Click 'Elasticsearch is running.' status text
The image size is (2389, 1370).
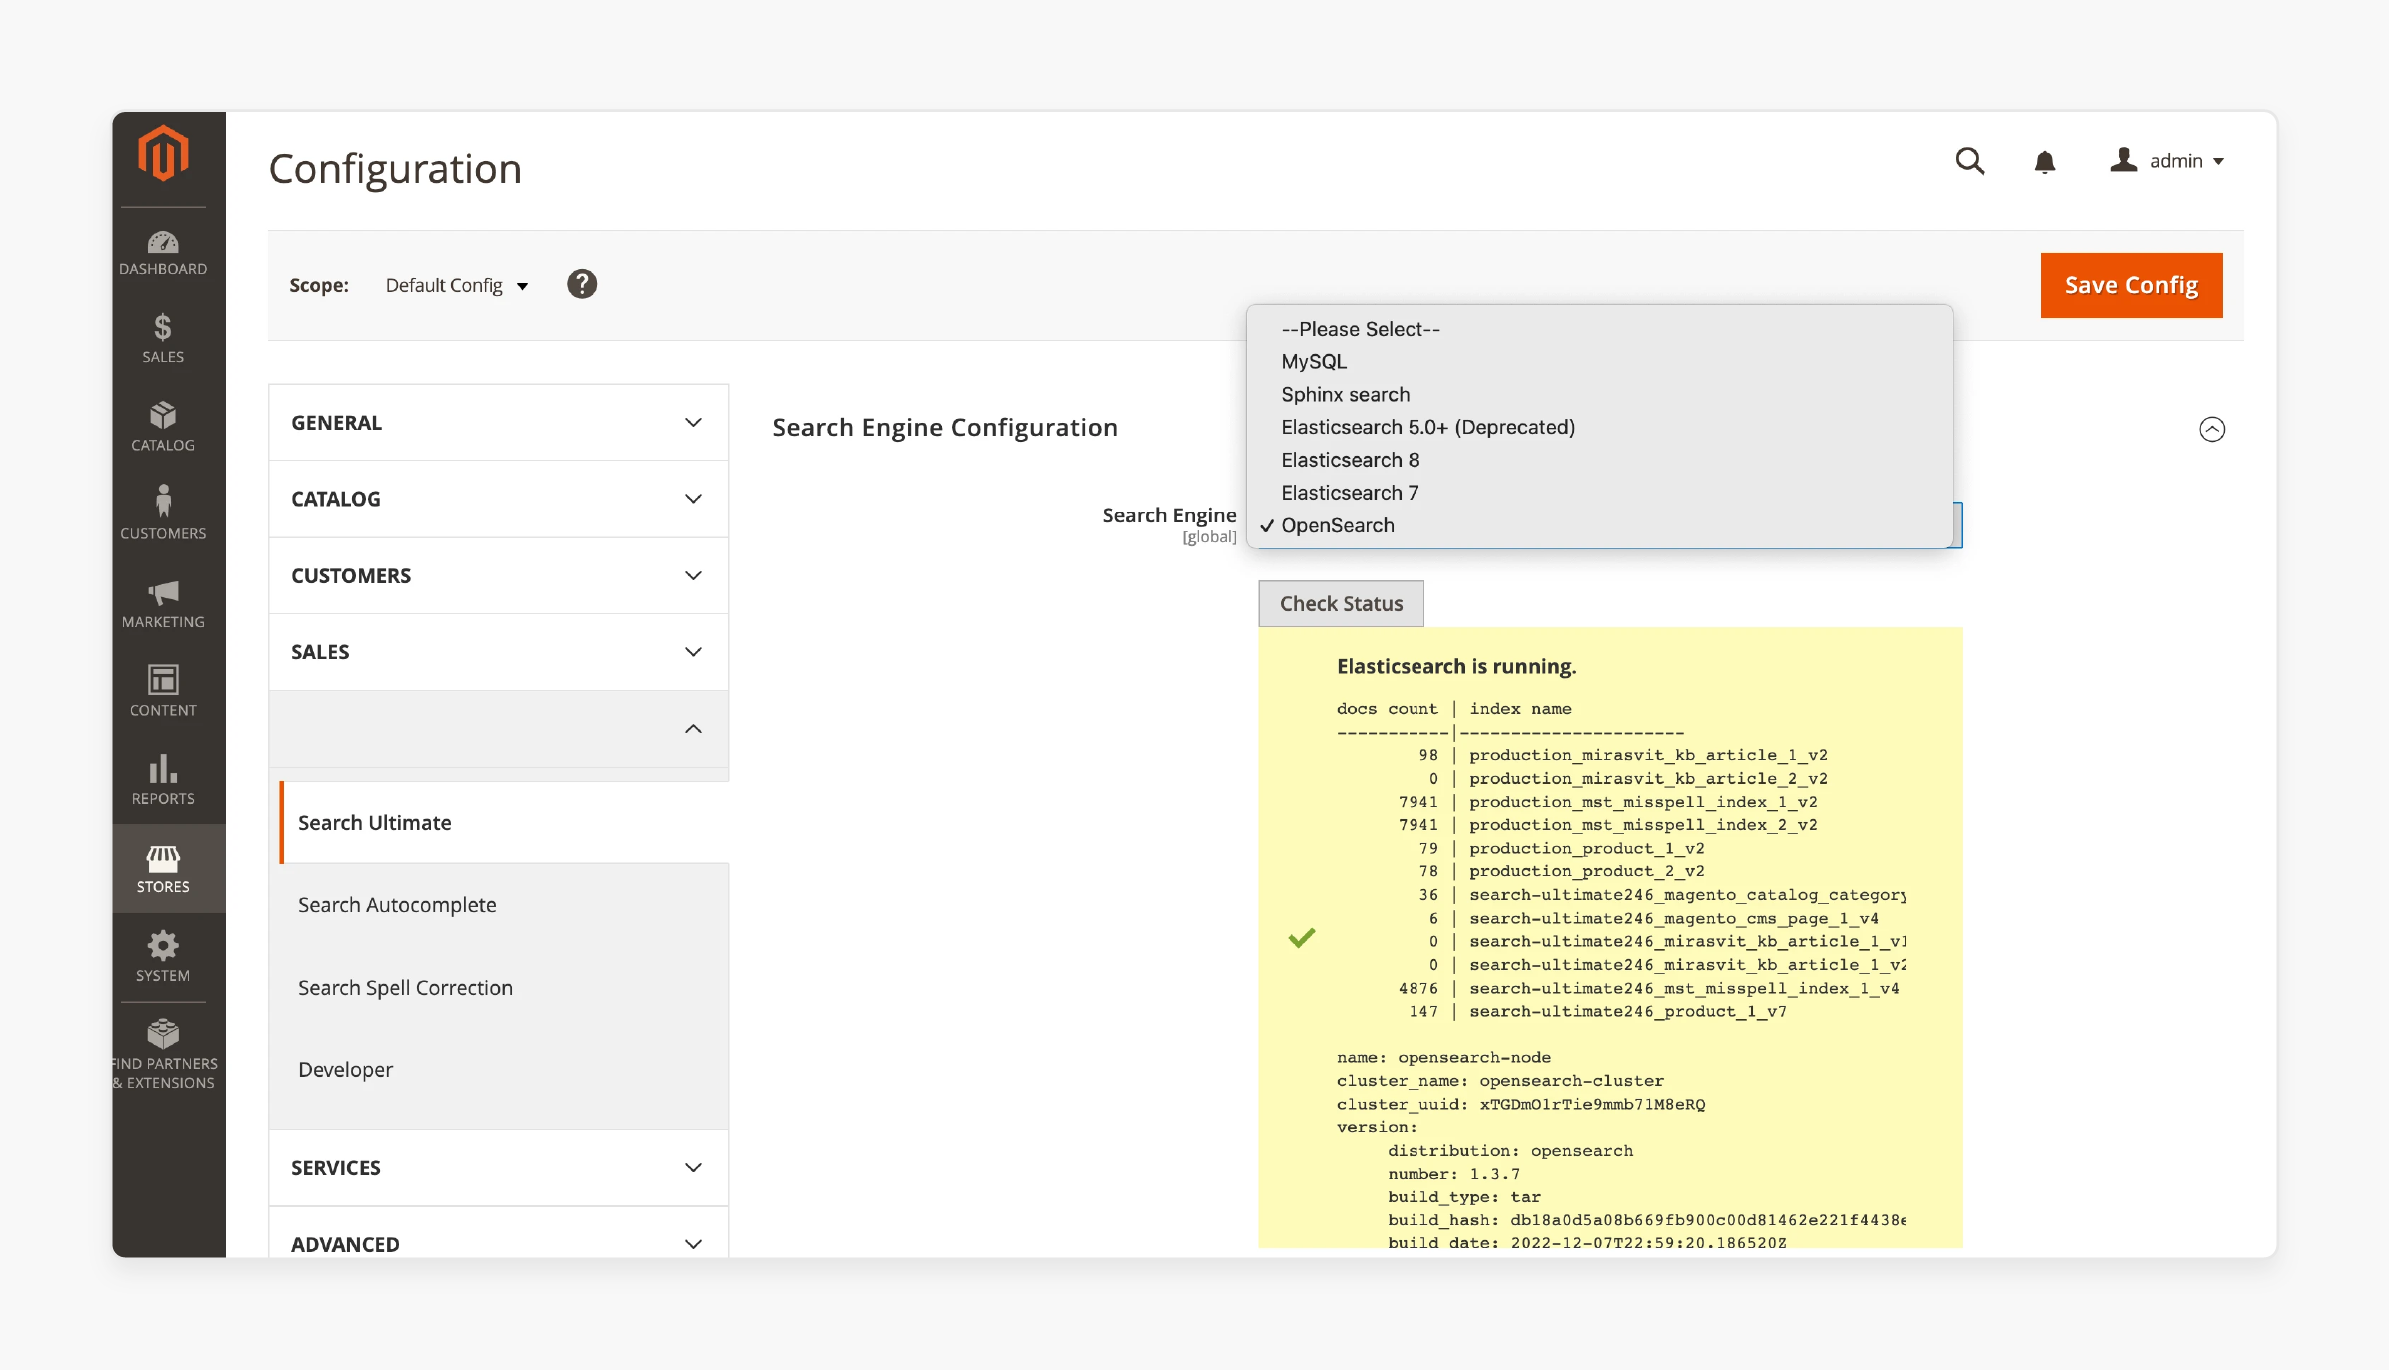click(1456, 666)
